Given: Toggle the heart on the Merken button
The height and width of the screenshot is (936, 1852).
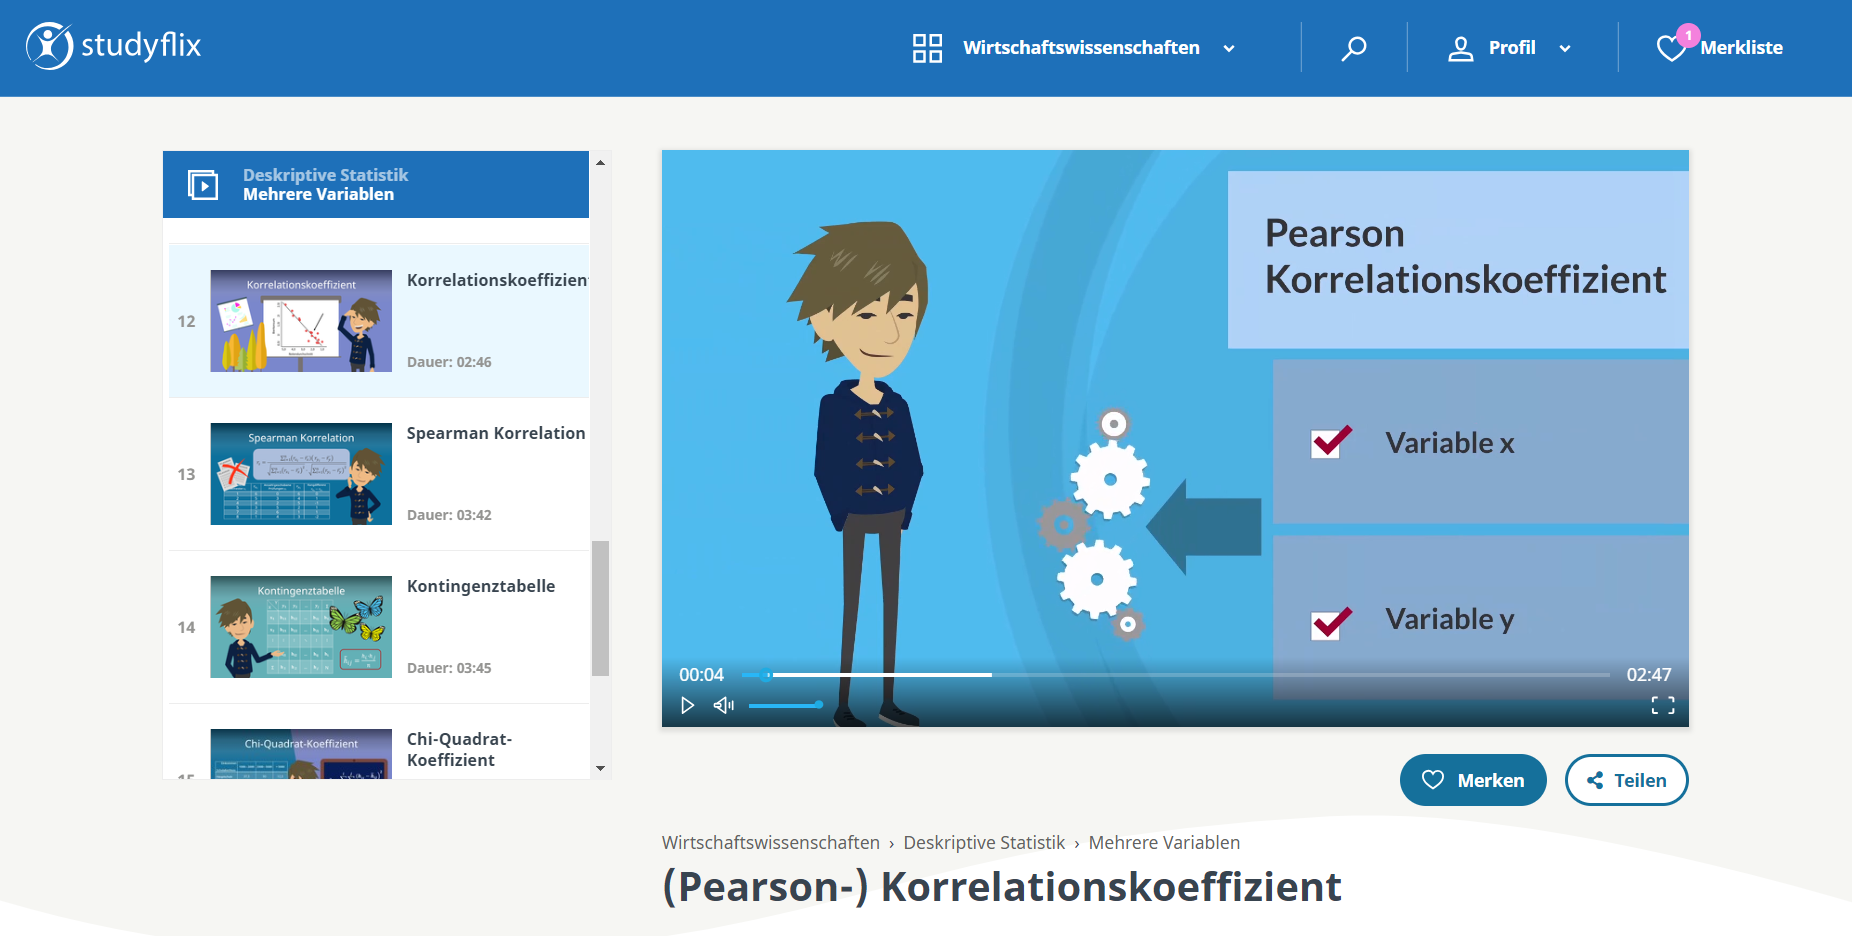Looking at the screenshot, I should pyautogui.click(x=1433, y=780).
